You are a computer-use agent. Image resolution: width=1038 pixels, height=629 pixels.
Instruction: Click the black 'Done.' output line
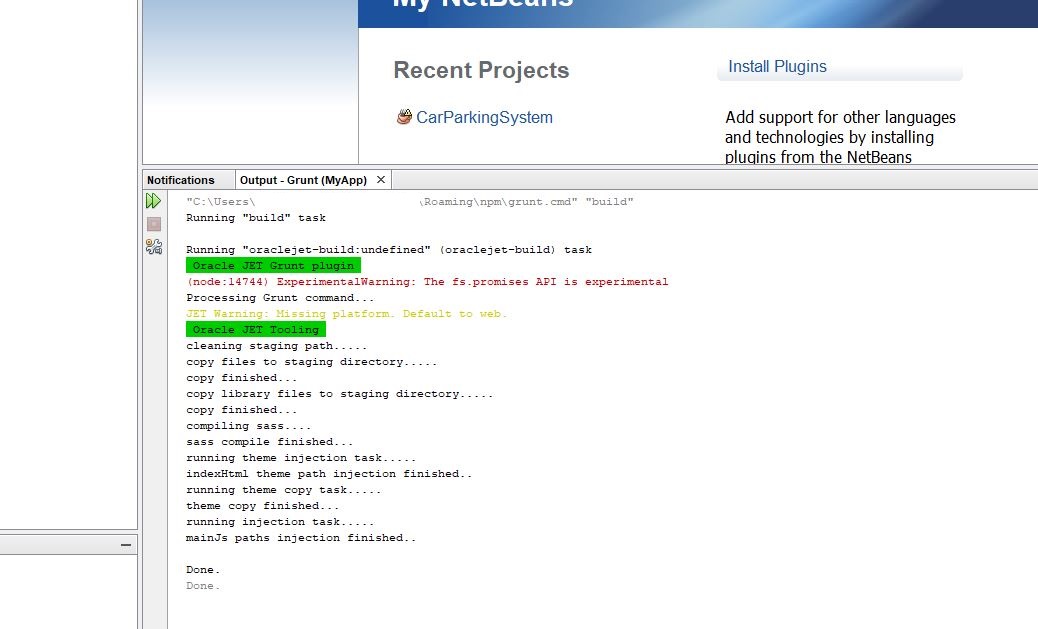tap(203, 569)
